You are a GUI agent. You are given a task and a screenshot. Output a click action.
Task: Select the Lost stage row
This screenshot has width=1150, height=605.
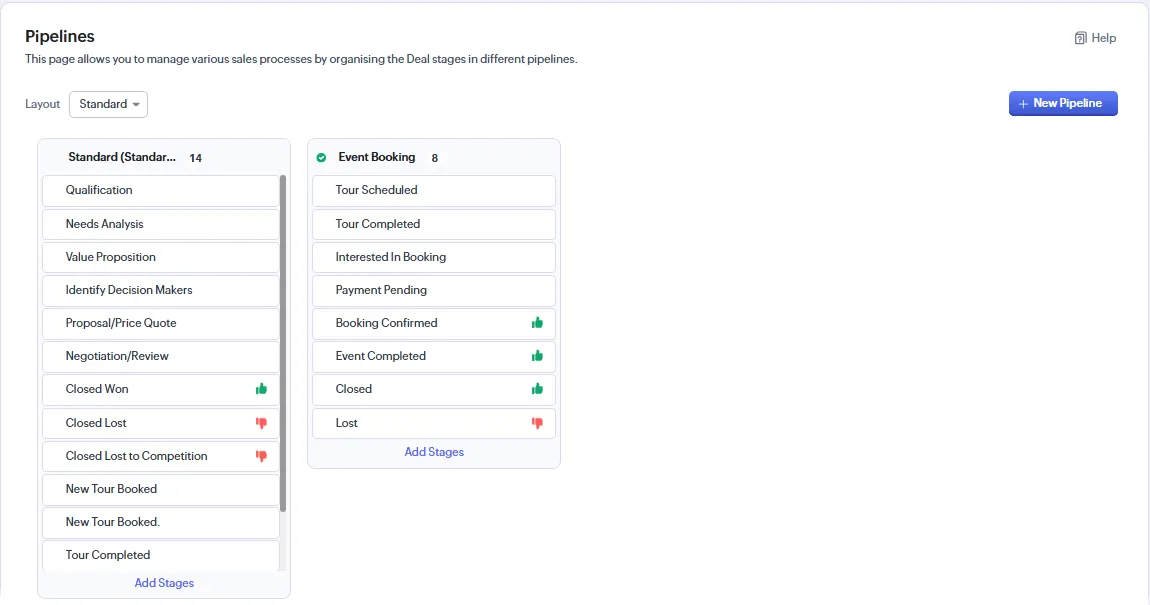(x=433, y=423)
